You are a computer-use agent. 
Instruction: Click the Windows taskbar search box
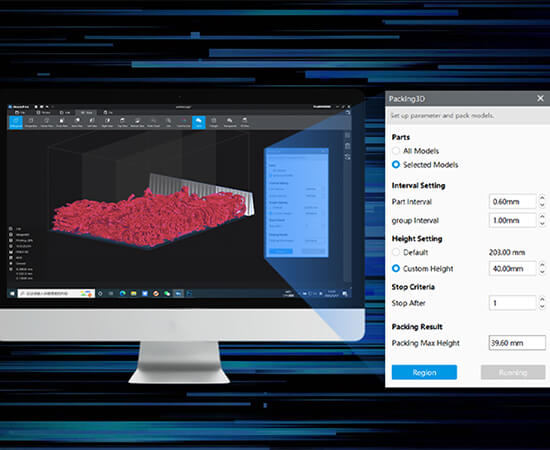(56, 293)
